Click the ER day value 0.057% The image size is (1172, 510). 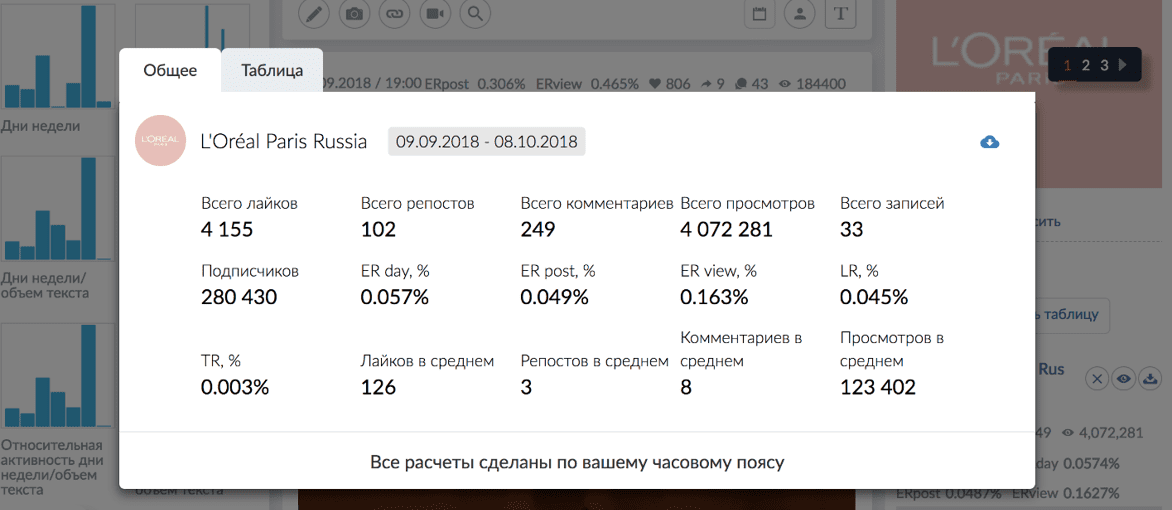point(395,298)
